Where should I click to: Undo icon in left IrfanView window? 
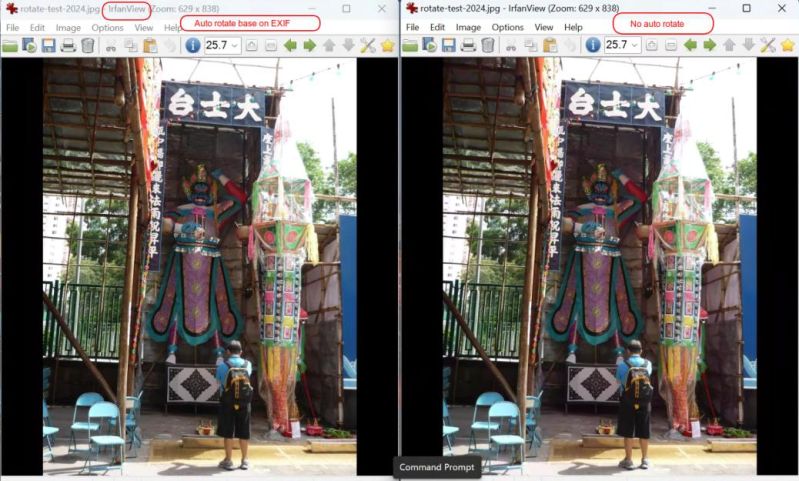[170, 46]
